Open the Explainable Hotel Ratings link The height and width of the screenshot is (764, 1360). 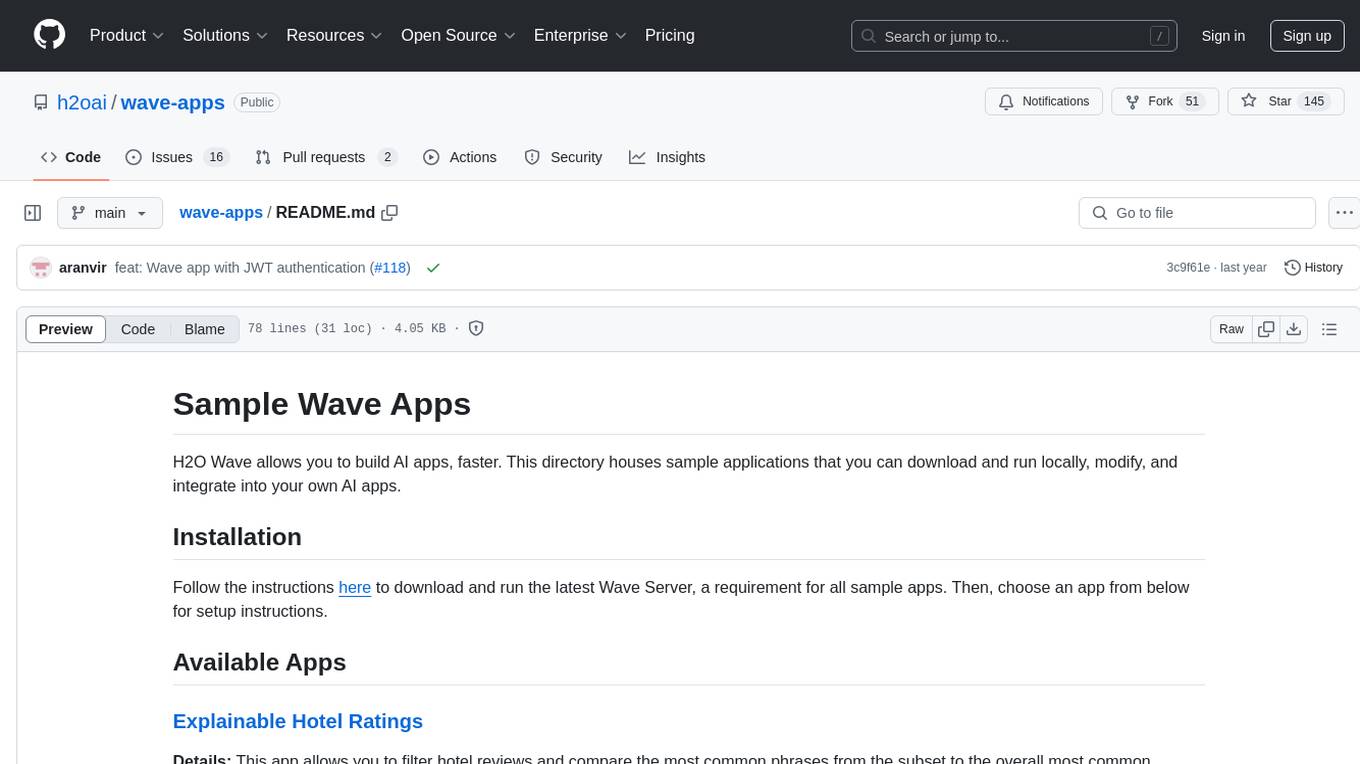tap(298, 721)
